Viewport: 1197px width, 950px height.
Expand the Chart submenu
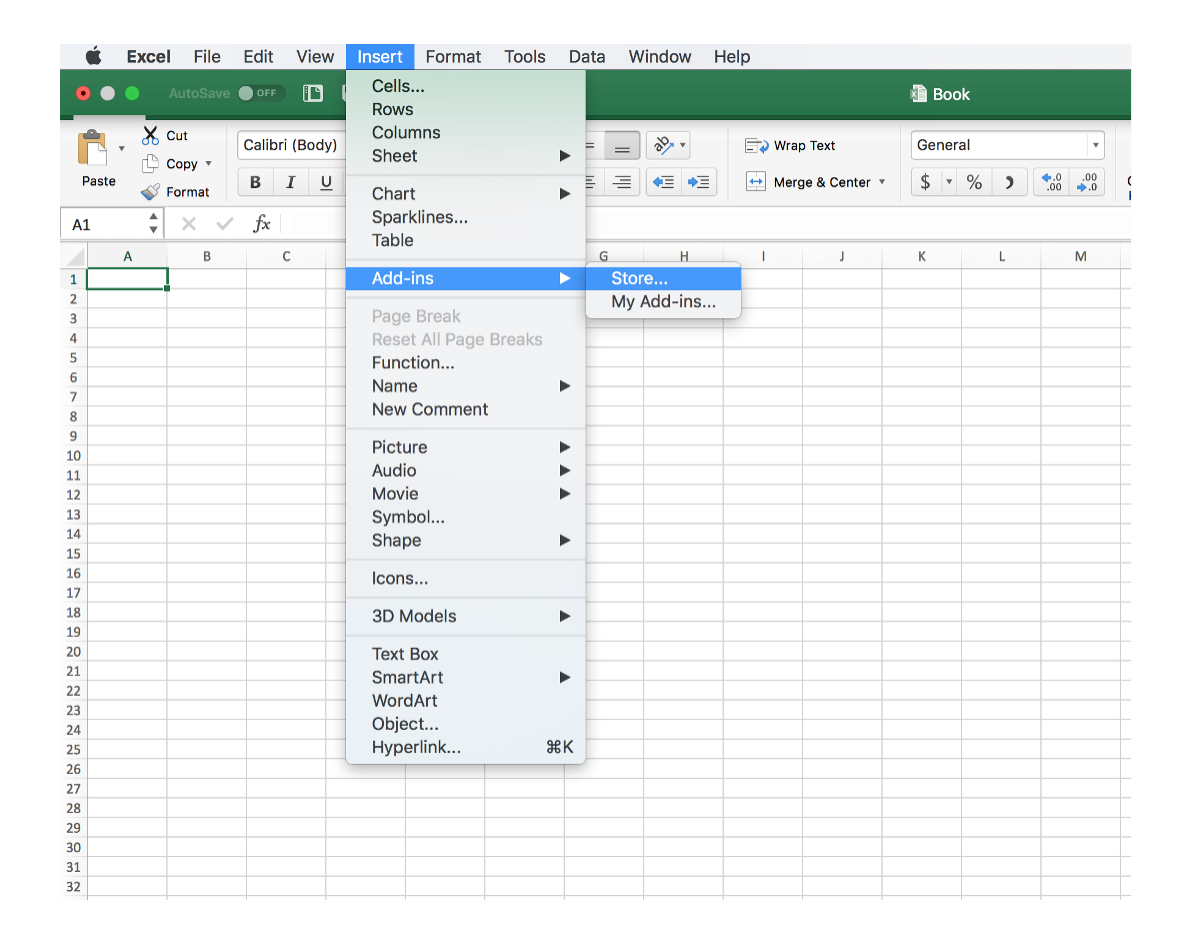click(x=466, y=194)
